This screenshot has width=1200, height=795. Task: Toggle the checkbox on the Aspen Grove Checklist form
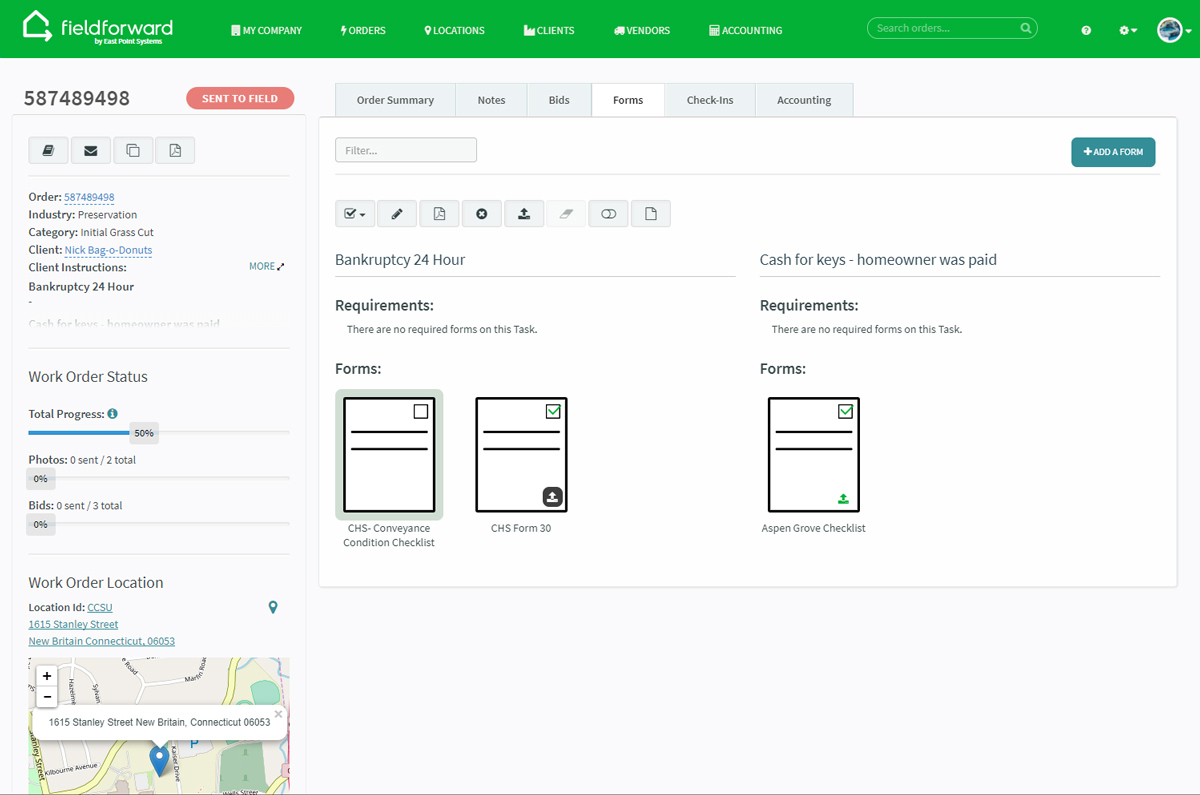[x=846, y=410]
